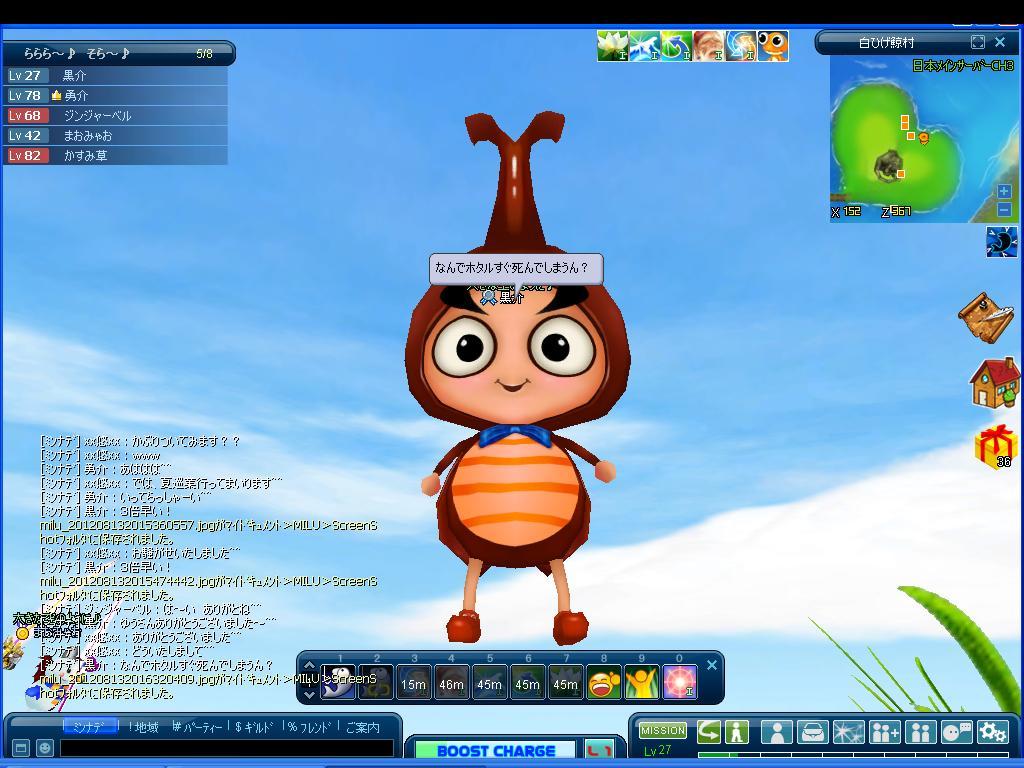The height and width of the screenshot is (768, 1024).
Task: Close the 白ひげ鯨村 minimap panel
Action: [x=1000, y=42]
